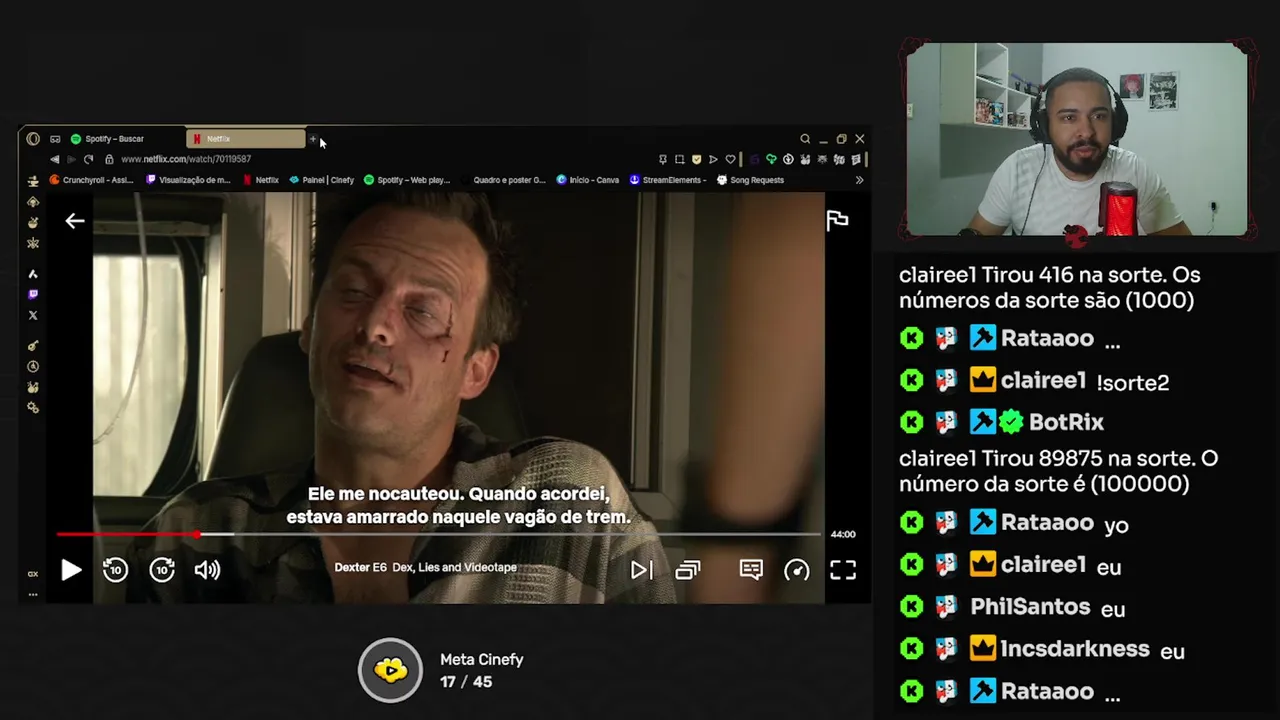This screenshot has width=1280, height=720.
Task: Open the purple extension icon
Action: [x=754, y=159]
